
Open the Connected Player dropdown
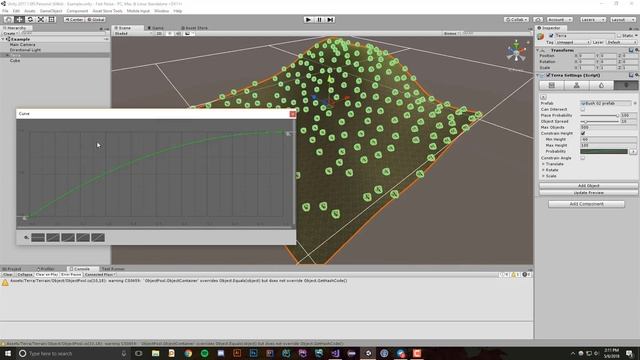[x=100, y=275]
